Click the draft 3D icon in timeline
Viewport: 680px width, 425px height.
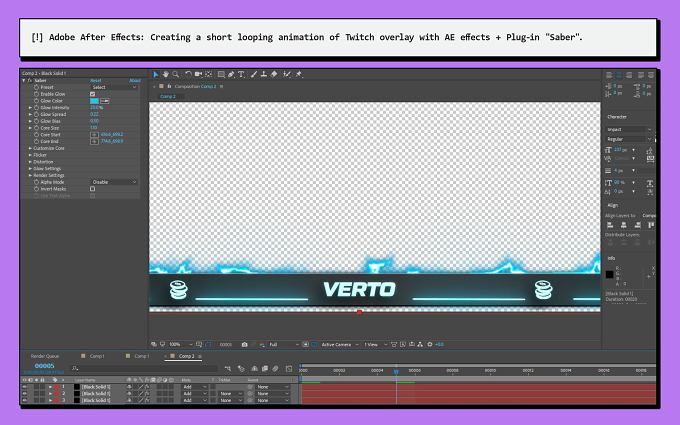tap(241, 369)
